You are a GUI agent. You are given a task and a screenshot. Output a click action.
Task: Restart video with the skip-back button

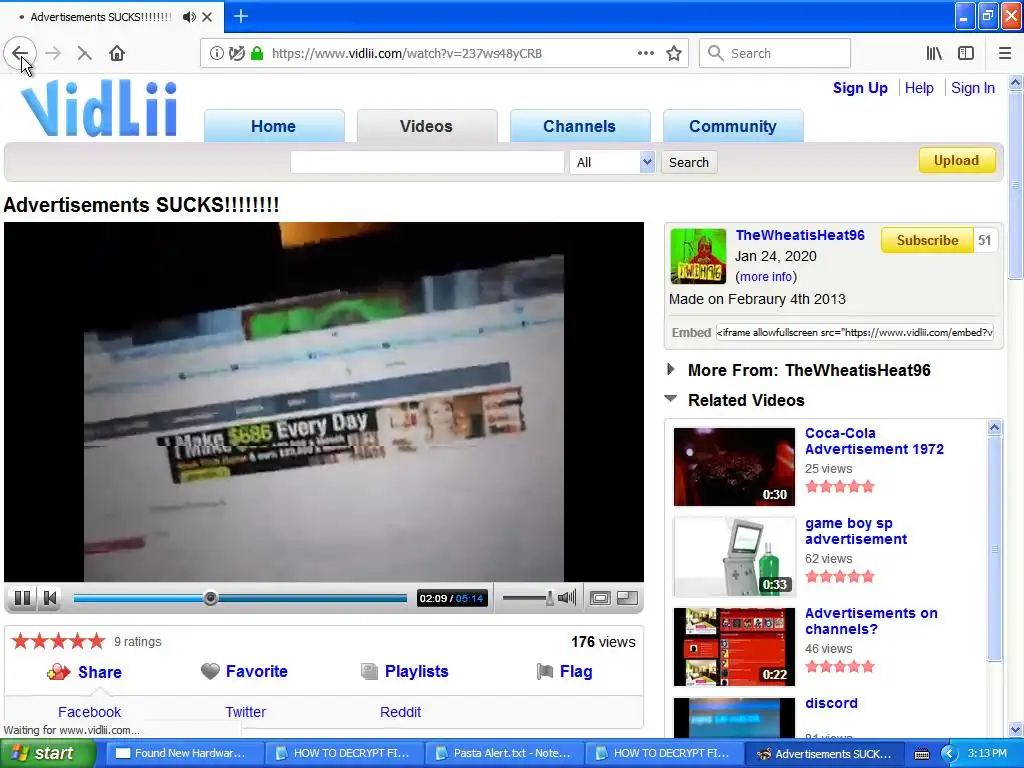pyautogui.click(x=50, y=598)
